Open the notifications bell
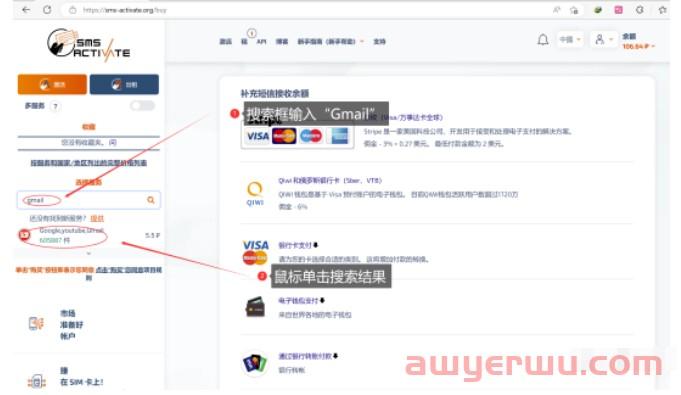The image size is (681, 395). (x=543, y=40)
